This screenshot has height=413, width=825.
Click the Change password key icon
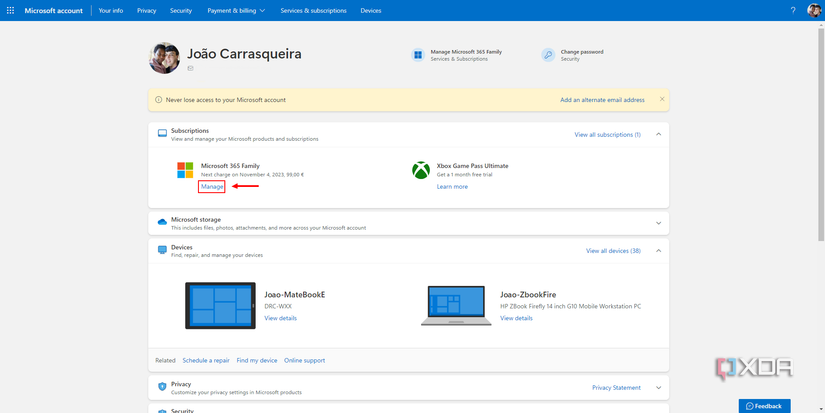pos(548,55)
